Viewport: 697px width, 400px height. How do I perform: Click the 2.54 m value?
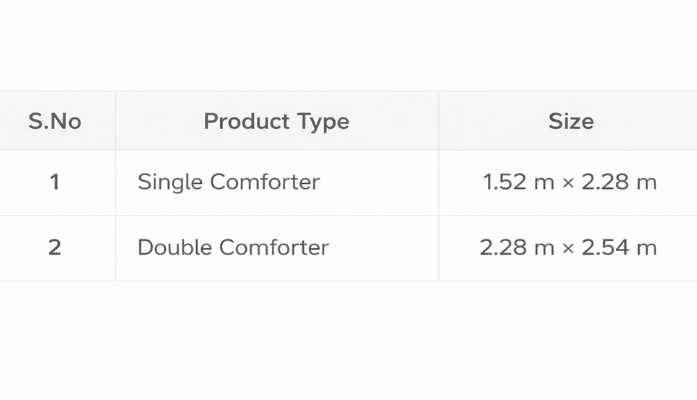coord(620,248)
